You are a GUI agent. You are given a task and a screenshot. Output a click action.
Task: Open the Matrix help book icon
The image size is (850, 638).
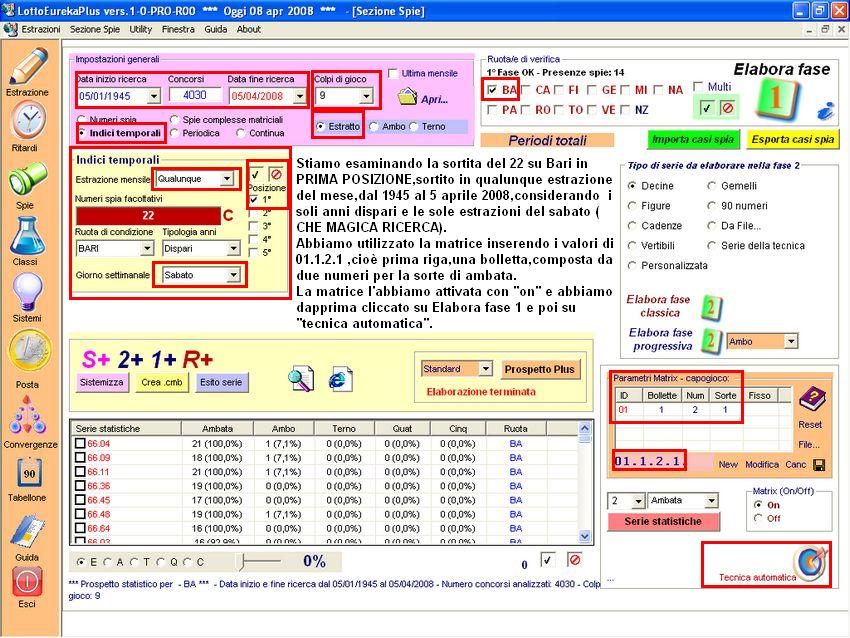click(x=812, y=399)
